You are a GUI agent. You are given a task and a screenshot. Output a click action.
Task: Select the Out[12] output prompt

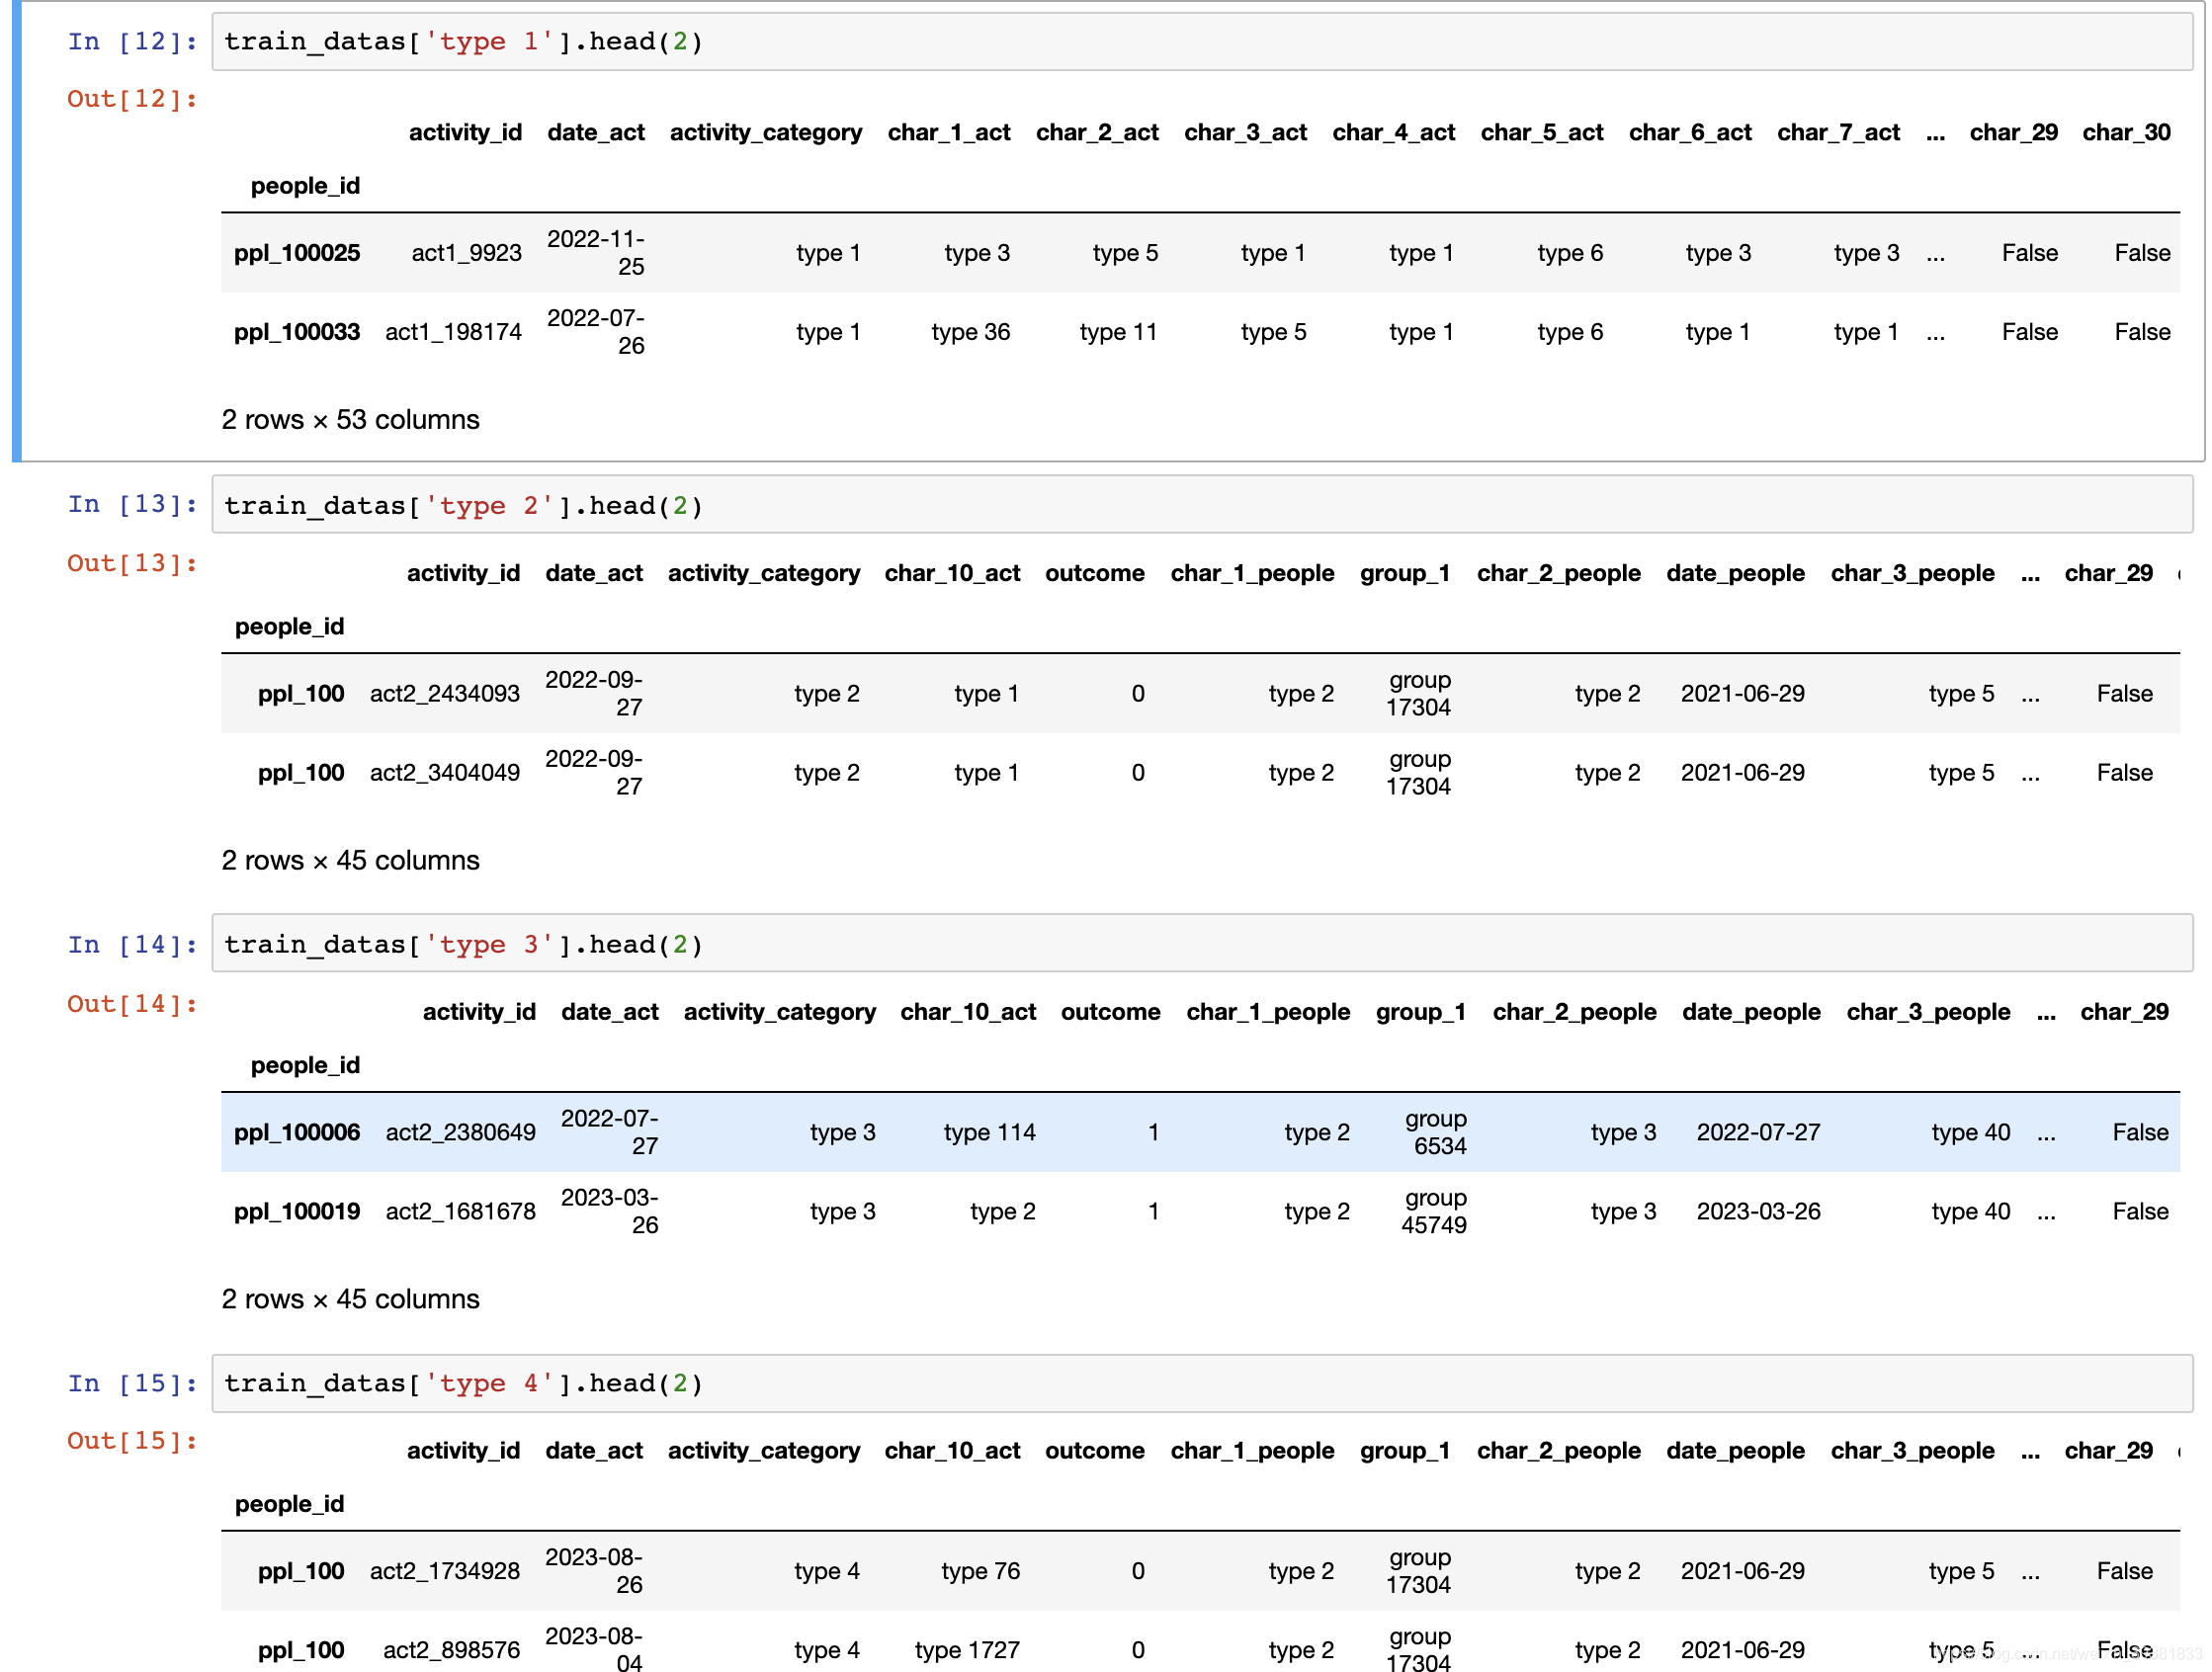pos(132,99)
